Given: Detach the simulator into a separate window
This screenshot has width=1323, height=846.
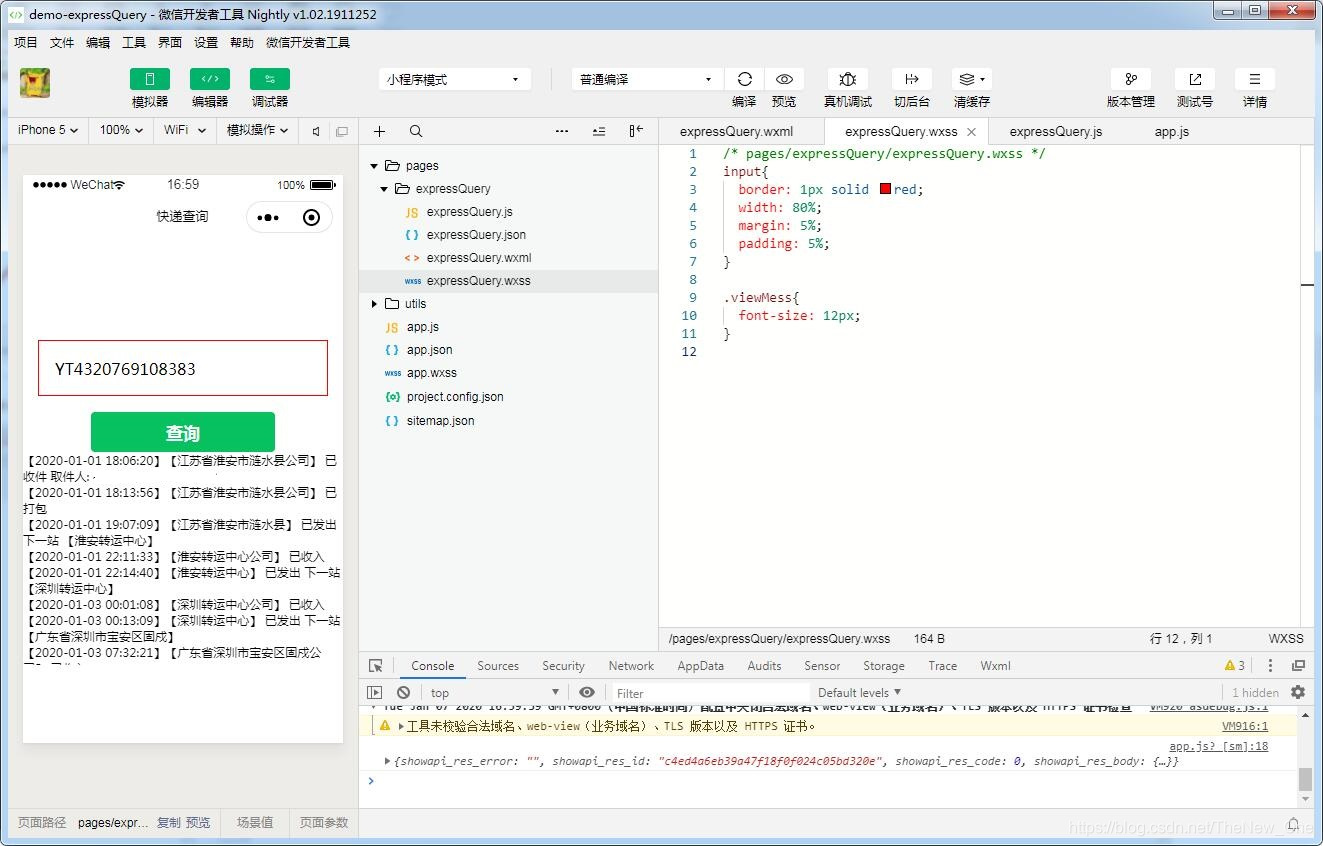Looking at the screenshot, I should (x=342, y=131).
